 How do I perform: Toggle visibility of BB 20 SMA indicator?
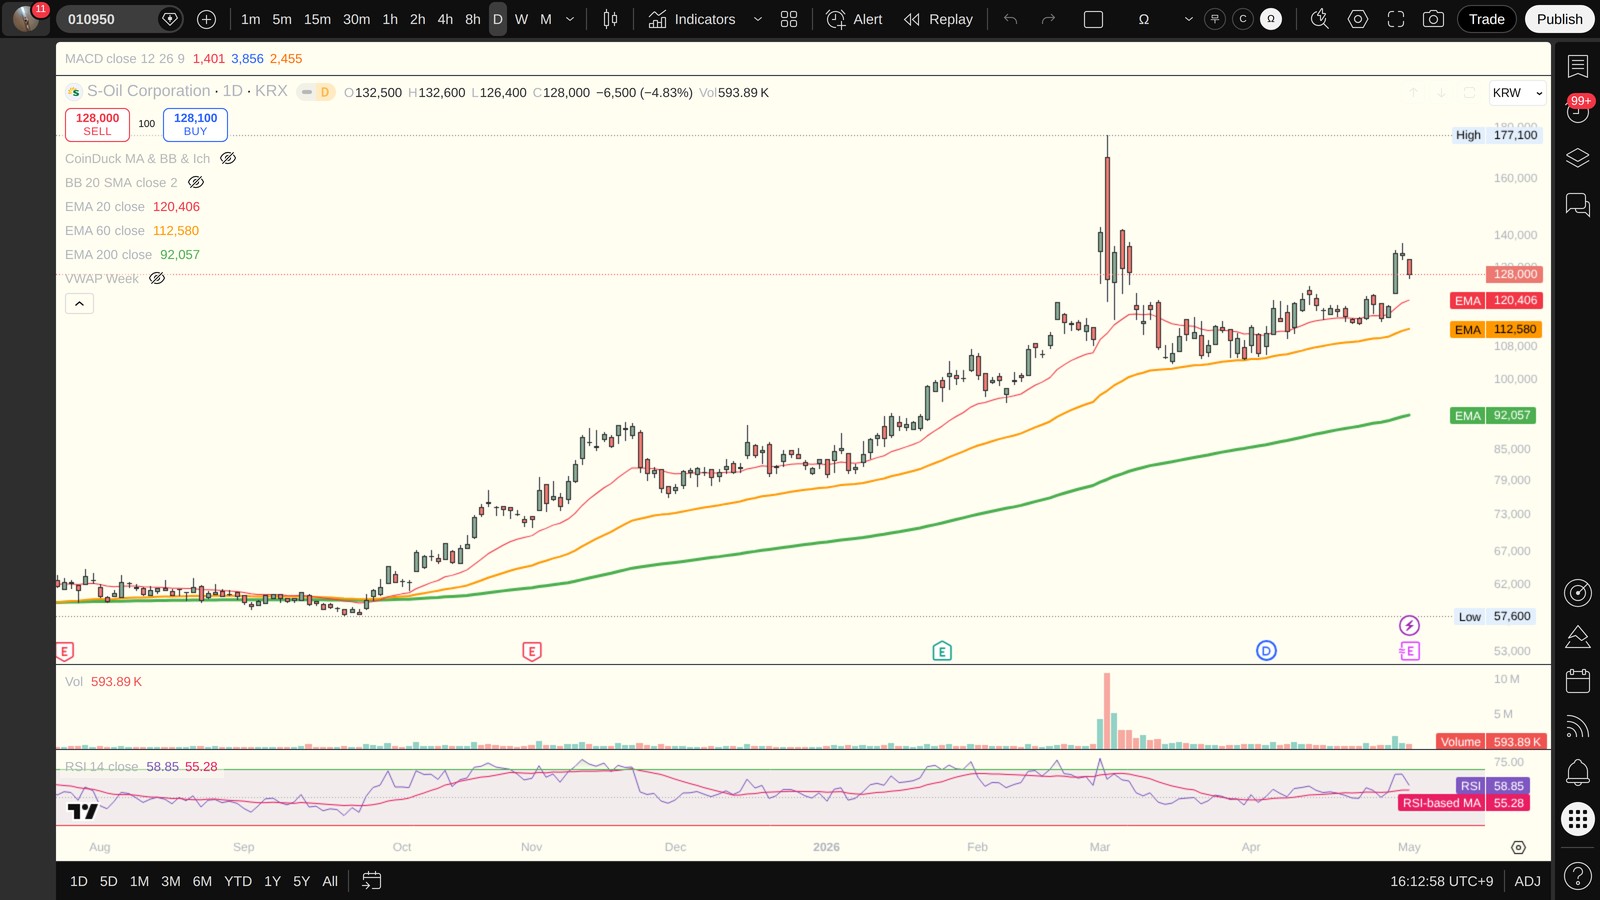pos(196,182)
